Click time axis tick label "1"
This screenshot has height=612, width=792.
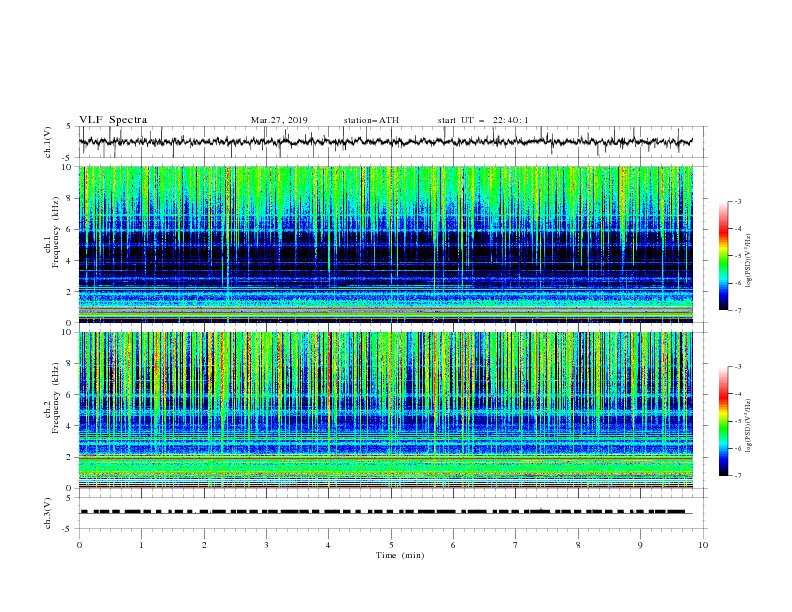coord(141,545)
